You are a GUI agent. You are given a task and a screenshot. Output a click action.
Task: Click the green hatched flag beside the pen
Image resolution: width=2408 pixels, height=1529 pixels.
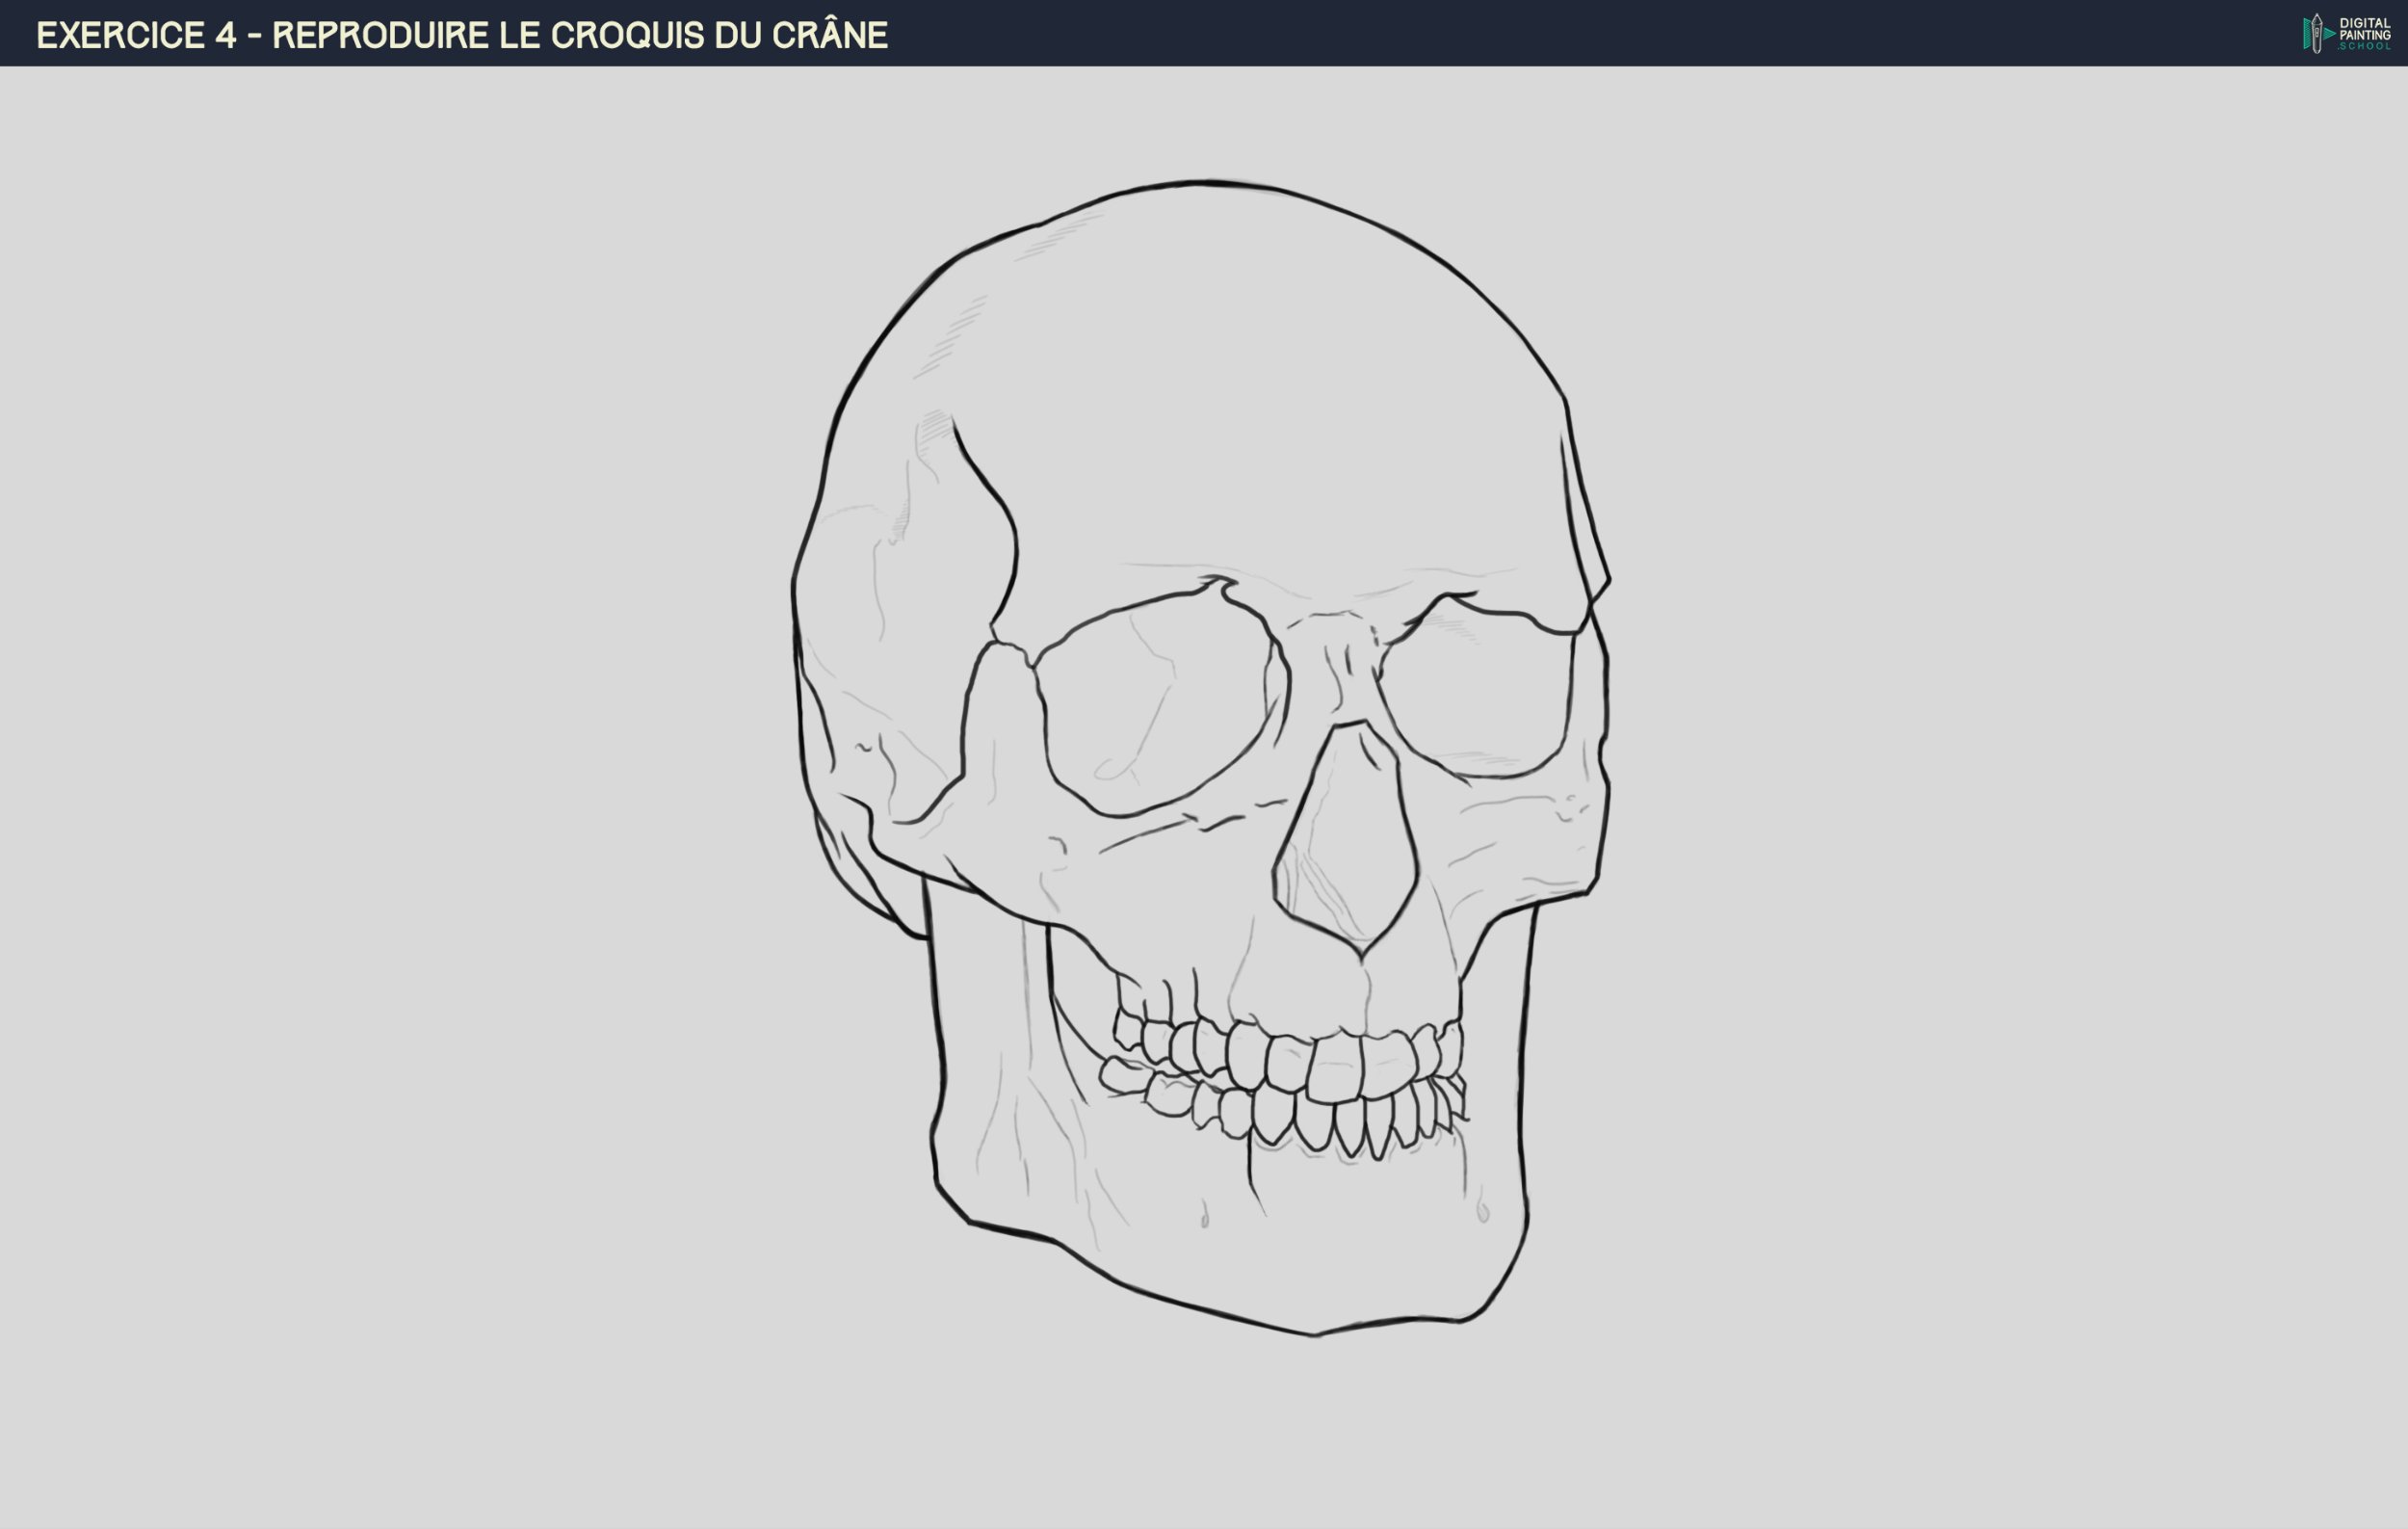click(2307, 33)
